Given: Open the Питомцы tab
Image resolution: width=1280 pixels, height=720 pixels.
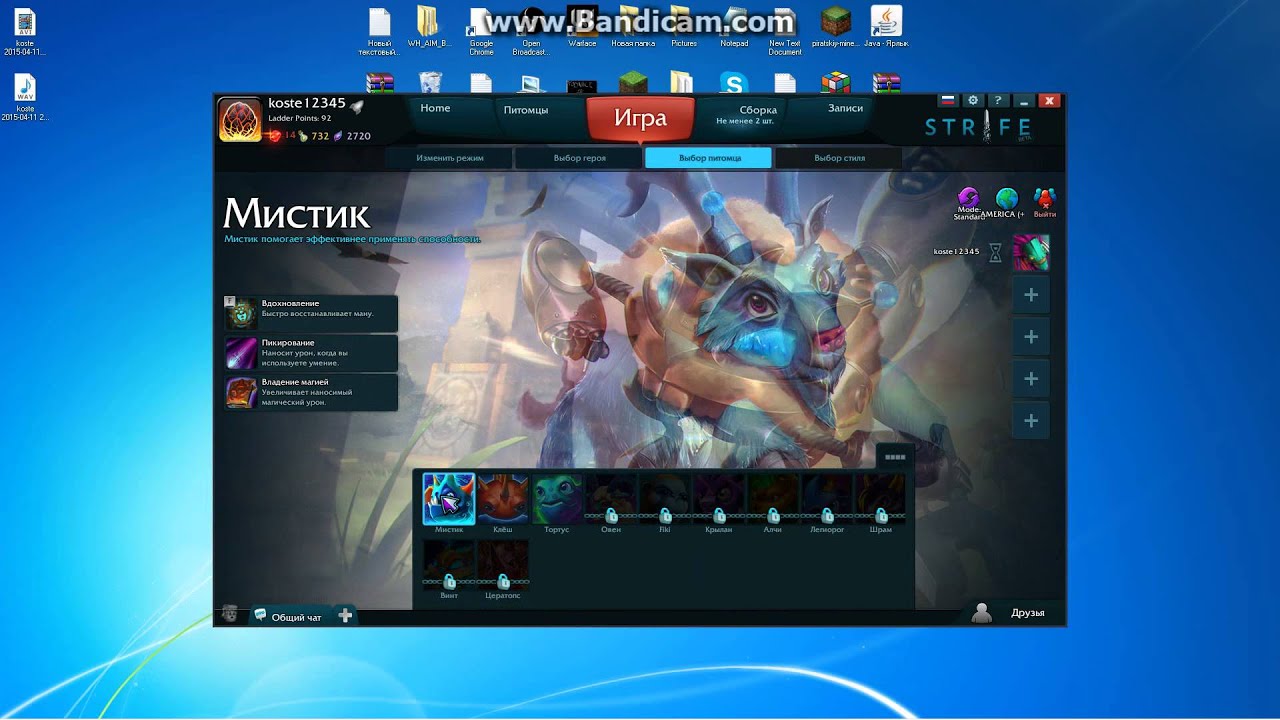Looking at the screenshot, I should point(526,110).
